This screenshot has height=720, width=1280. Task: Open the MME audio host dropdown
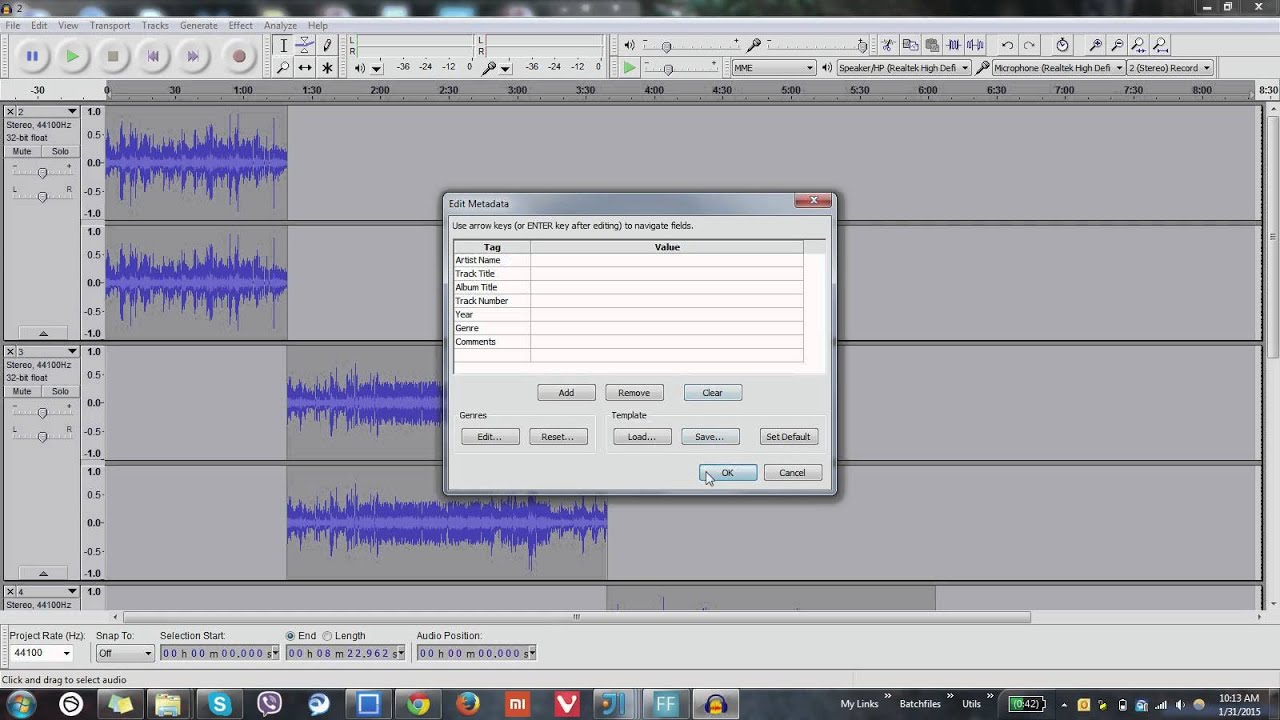click(774, 68)
